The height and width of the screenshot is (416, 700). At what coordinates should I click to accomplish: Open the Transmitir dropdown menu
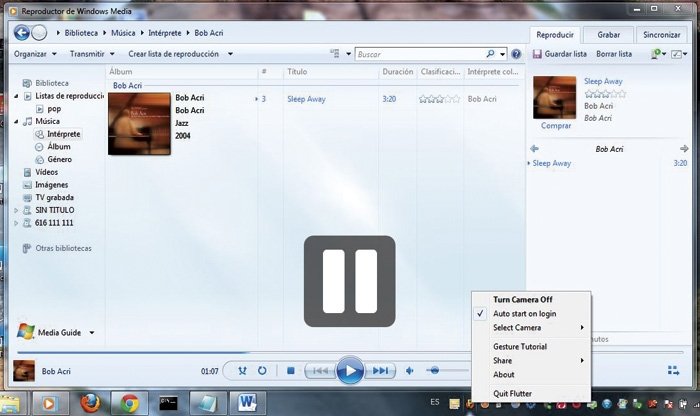92,54
